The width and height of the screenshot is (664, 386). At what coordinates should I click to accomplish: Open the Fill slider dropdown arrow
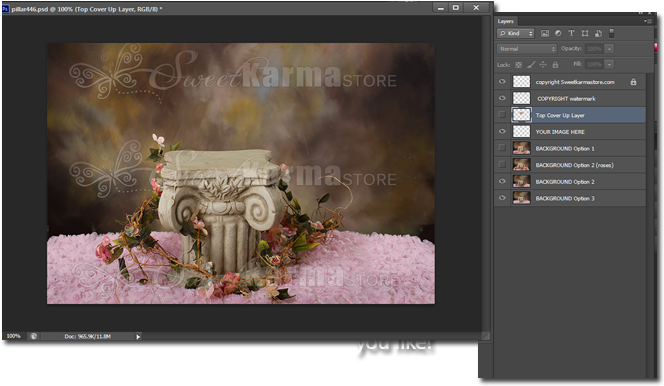pyautogui.click(x=609, y=65)
